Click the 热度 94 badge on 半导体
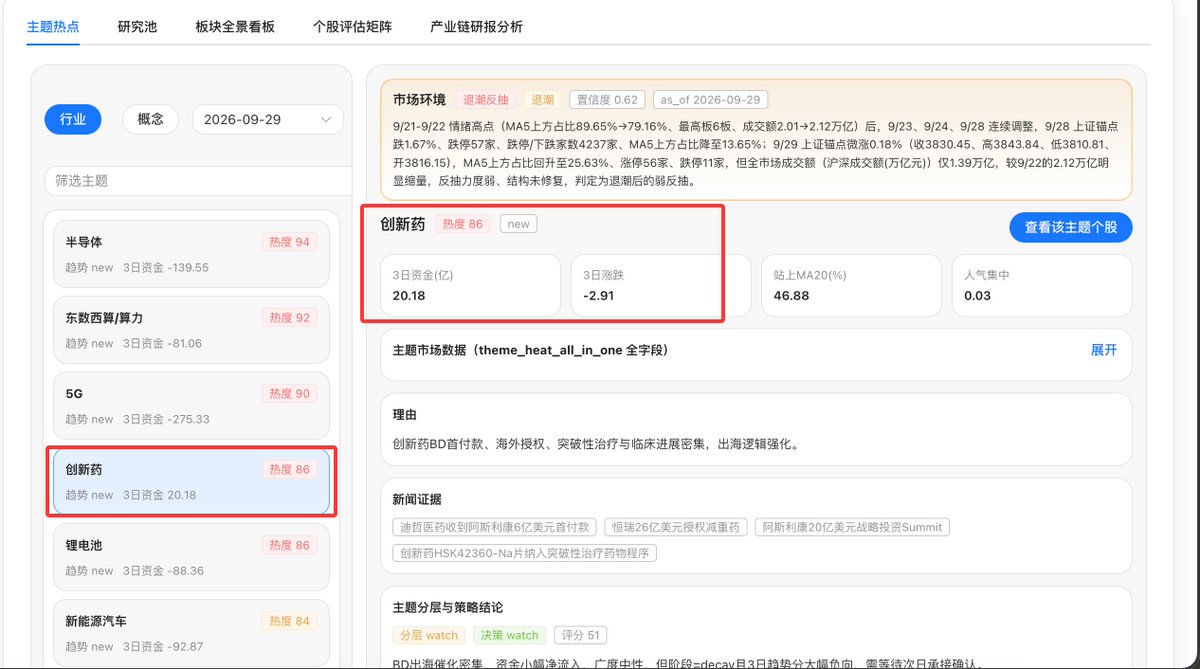This screenshot has width=1200, height=669. click(x=289, y=242)
